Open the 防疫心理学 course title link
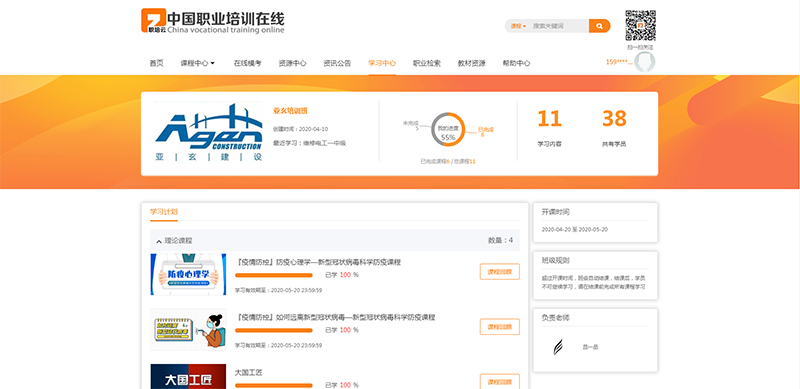The height and width of the screenshot is (389, 800). point(318,262)
